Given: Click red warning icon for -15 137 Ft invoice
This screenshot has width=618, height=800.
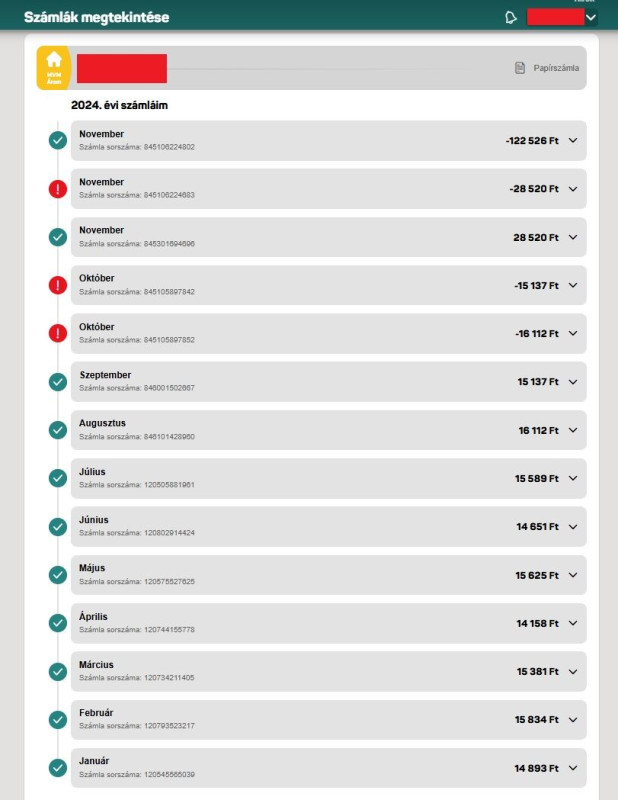Looking at the screenshot, I should coord(58,285).
